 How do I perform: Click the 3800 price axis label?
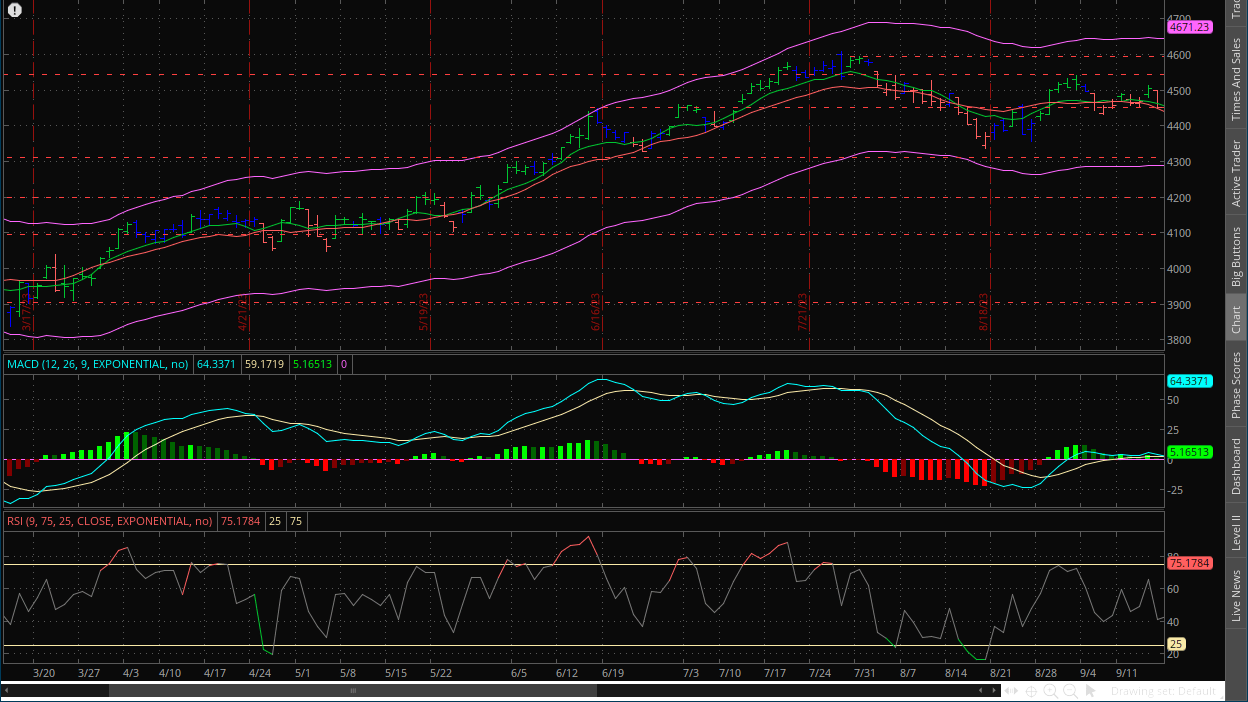(1181, 340)
